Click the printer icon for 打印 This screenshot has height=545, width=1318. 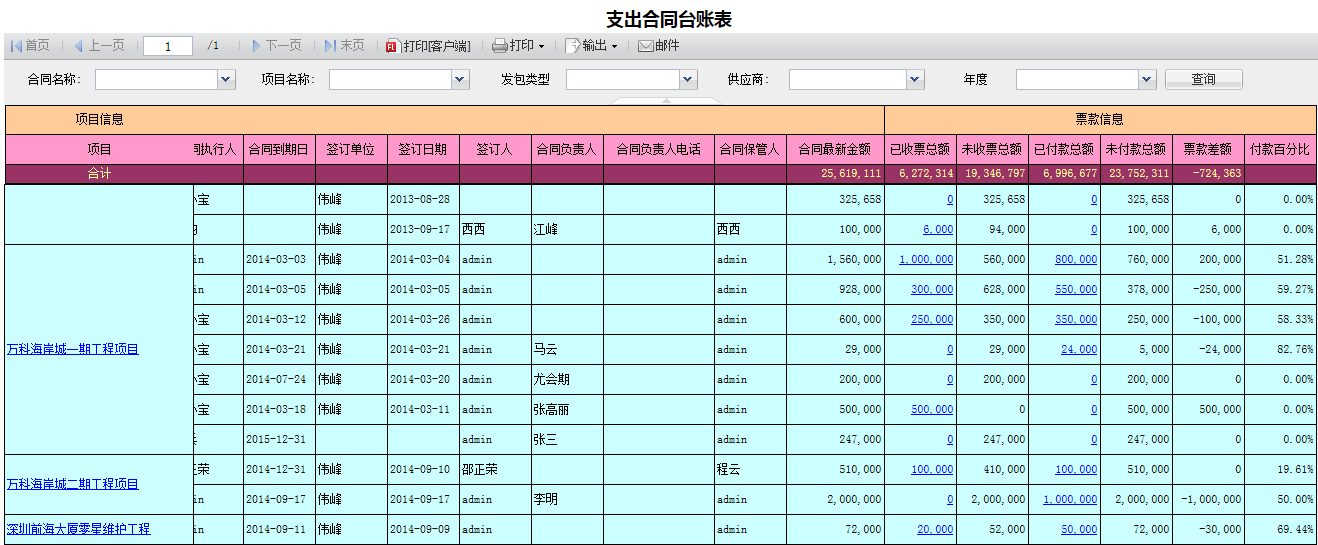[500, 46]
